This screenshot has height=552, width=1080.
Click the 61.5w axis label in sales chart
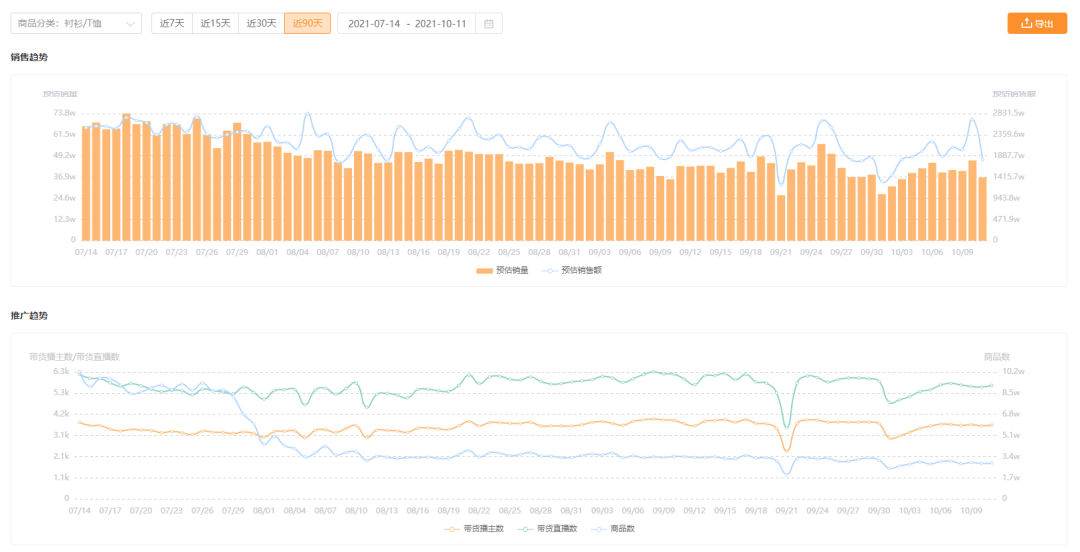click(64, 134)
